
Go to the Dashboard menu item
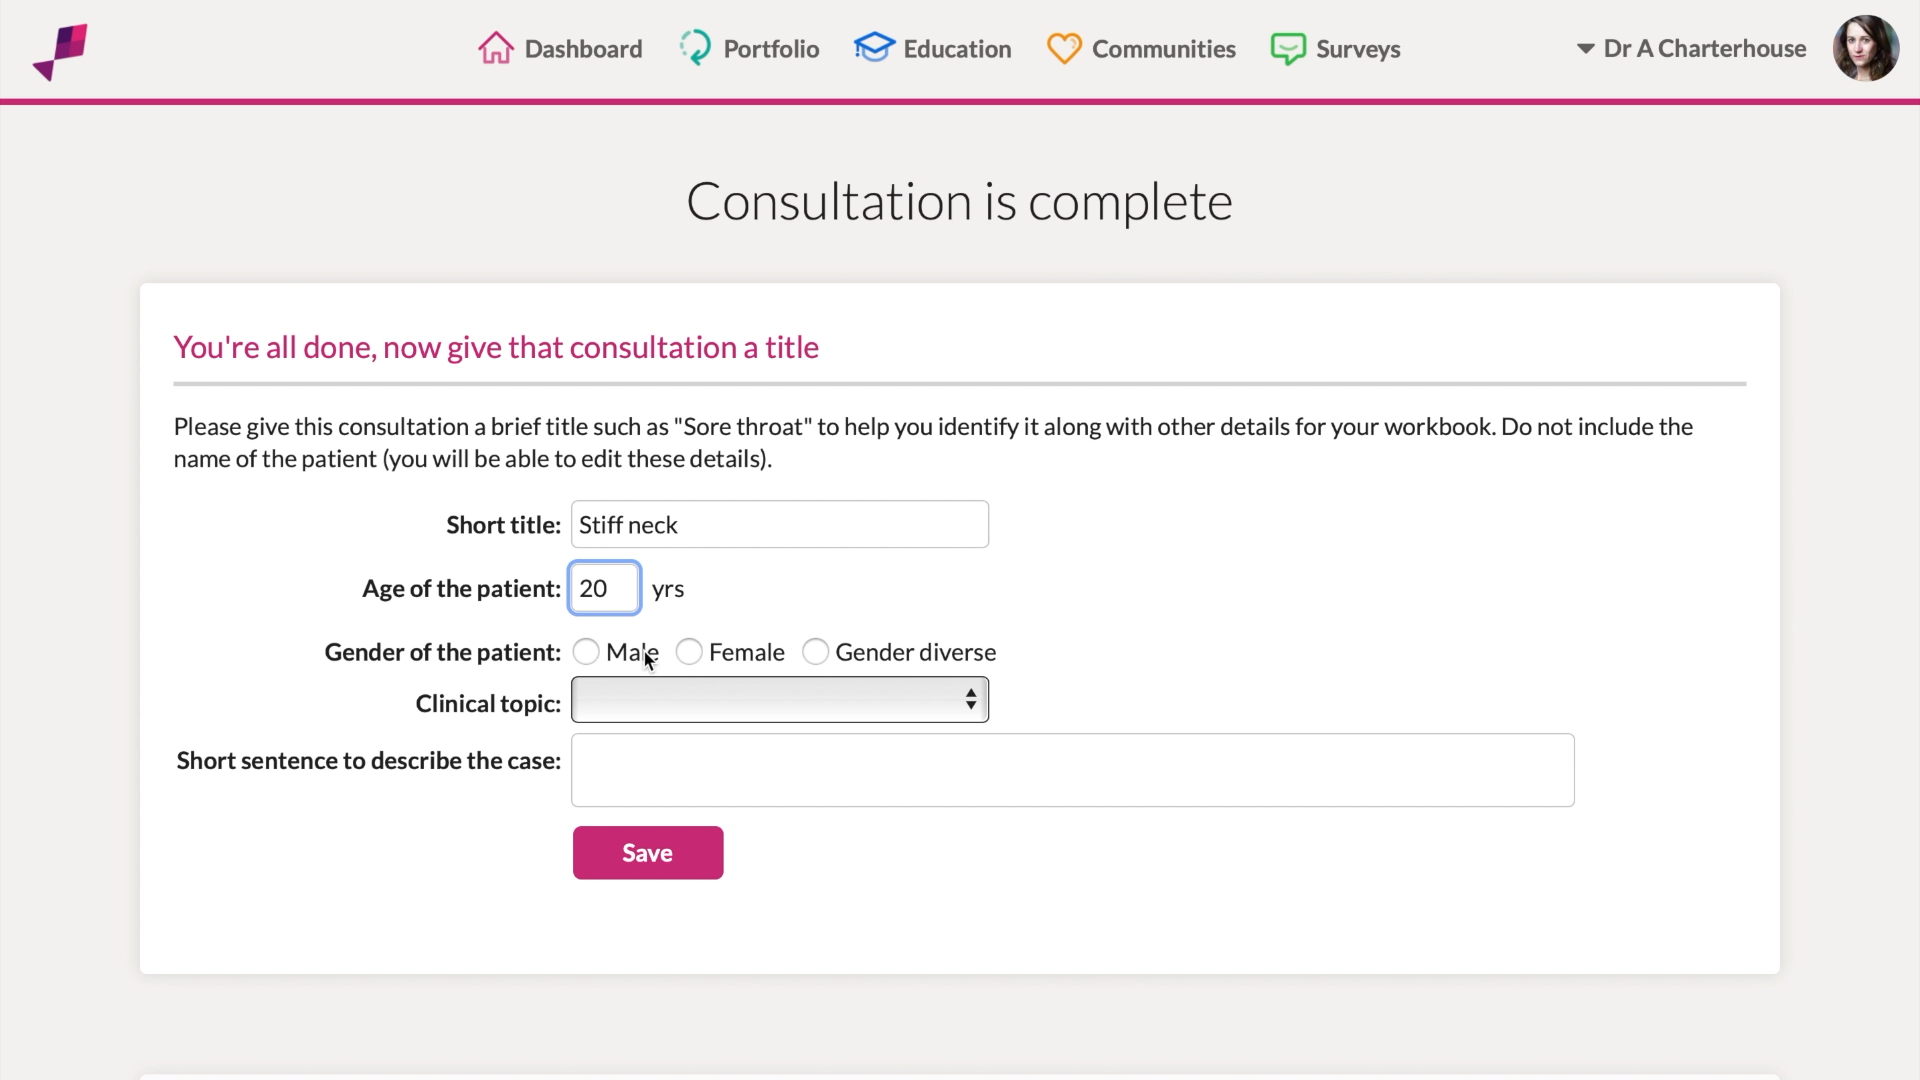(582, 48)
